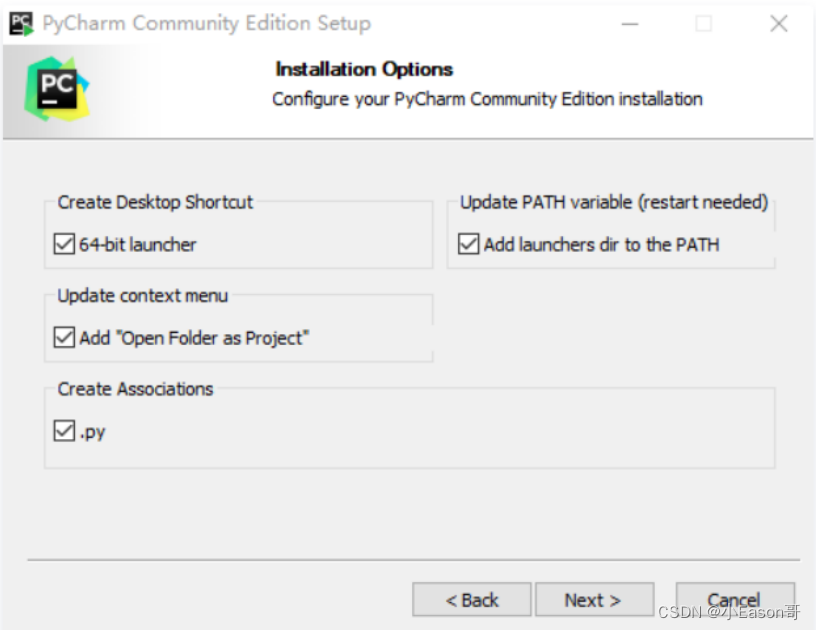
Task: Minimize the setup window
Action: pos(630,24)
